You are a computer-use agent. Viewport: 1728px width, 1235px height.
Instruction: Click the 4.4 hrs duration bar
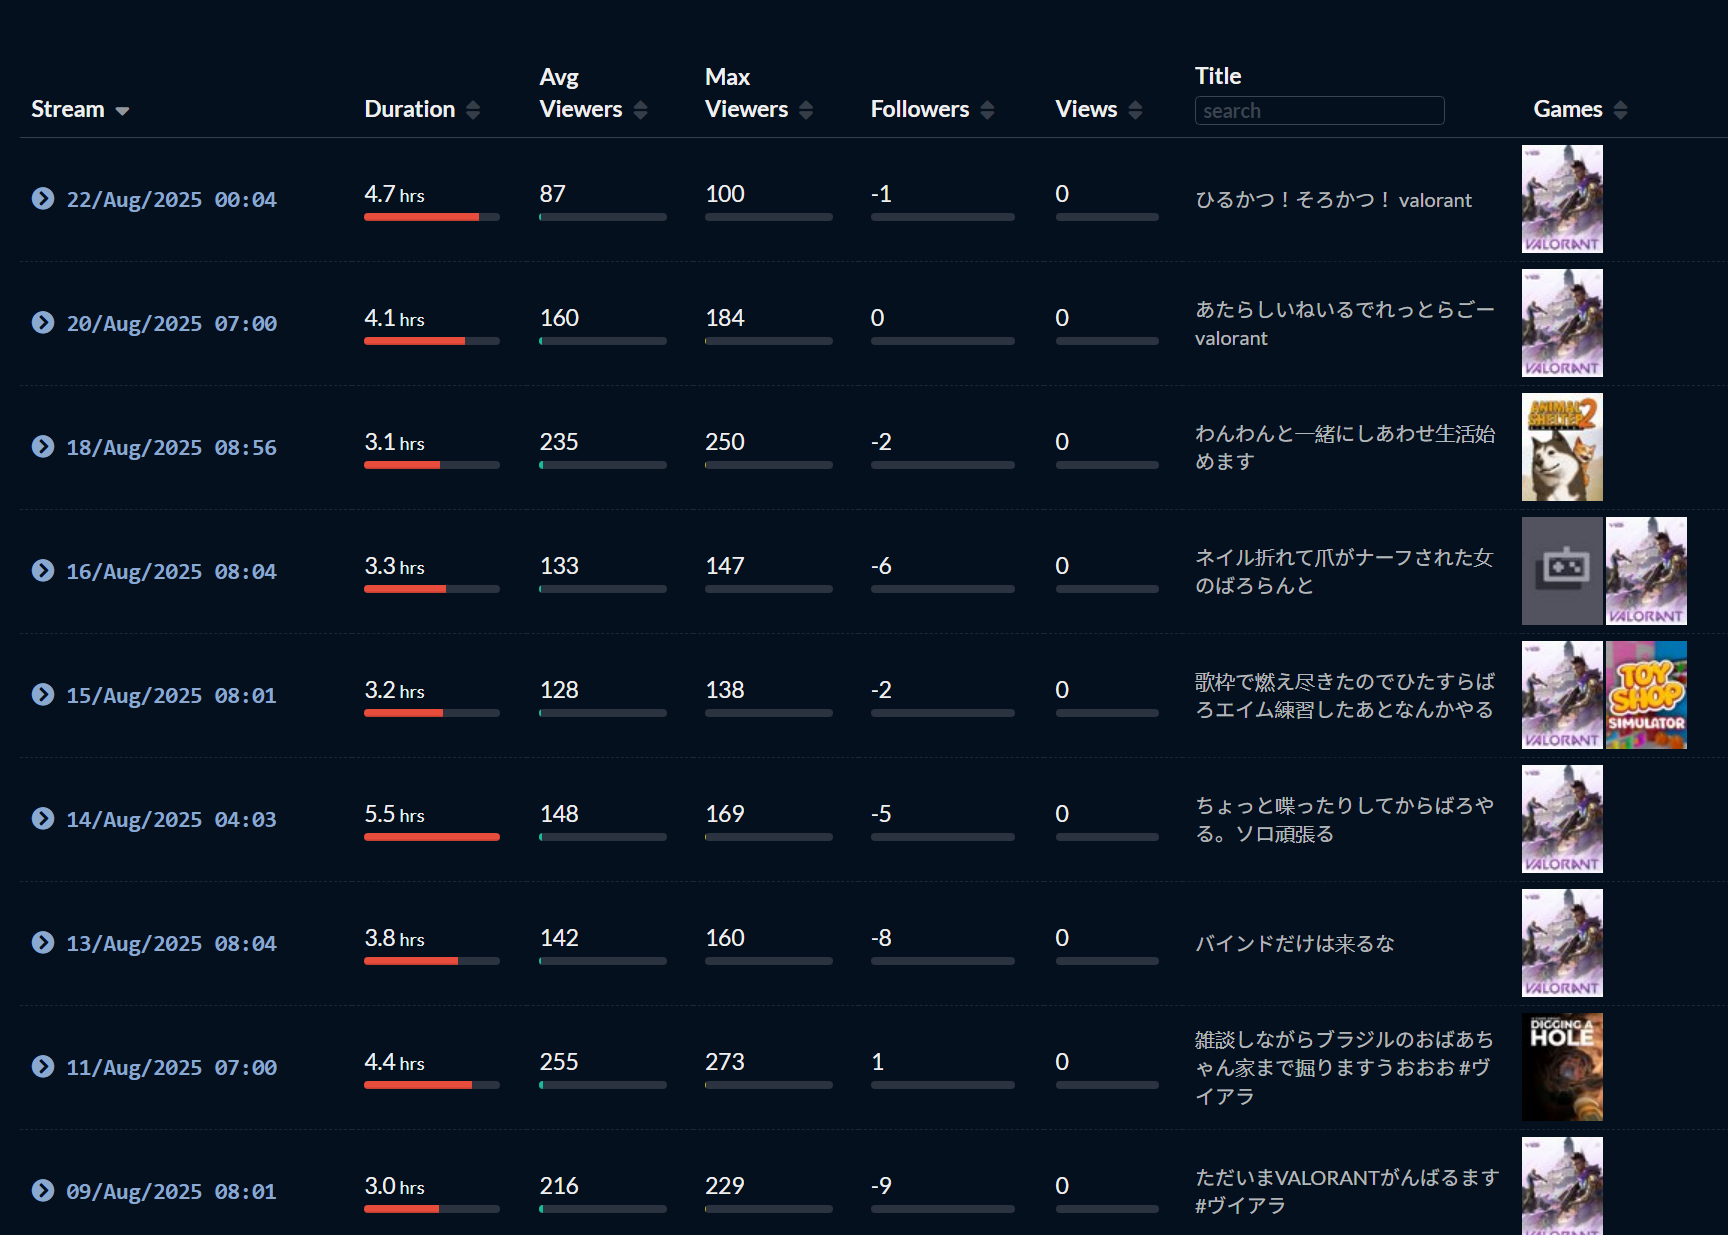[432, 1085]
